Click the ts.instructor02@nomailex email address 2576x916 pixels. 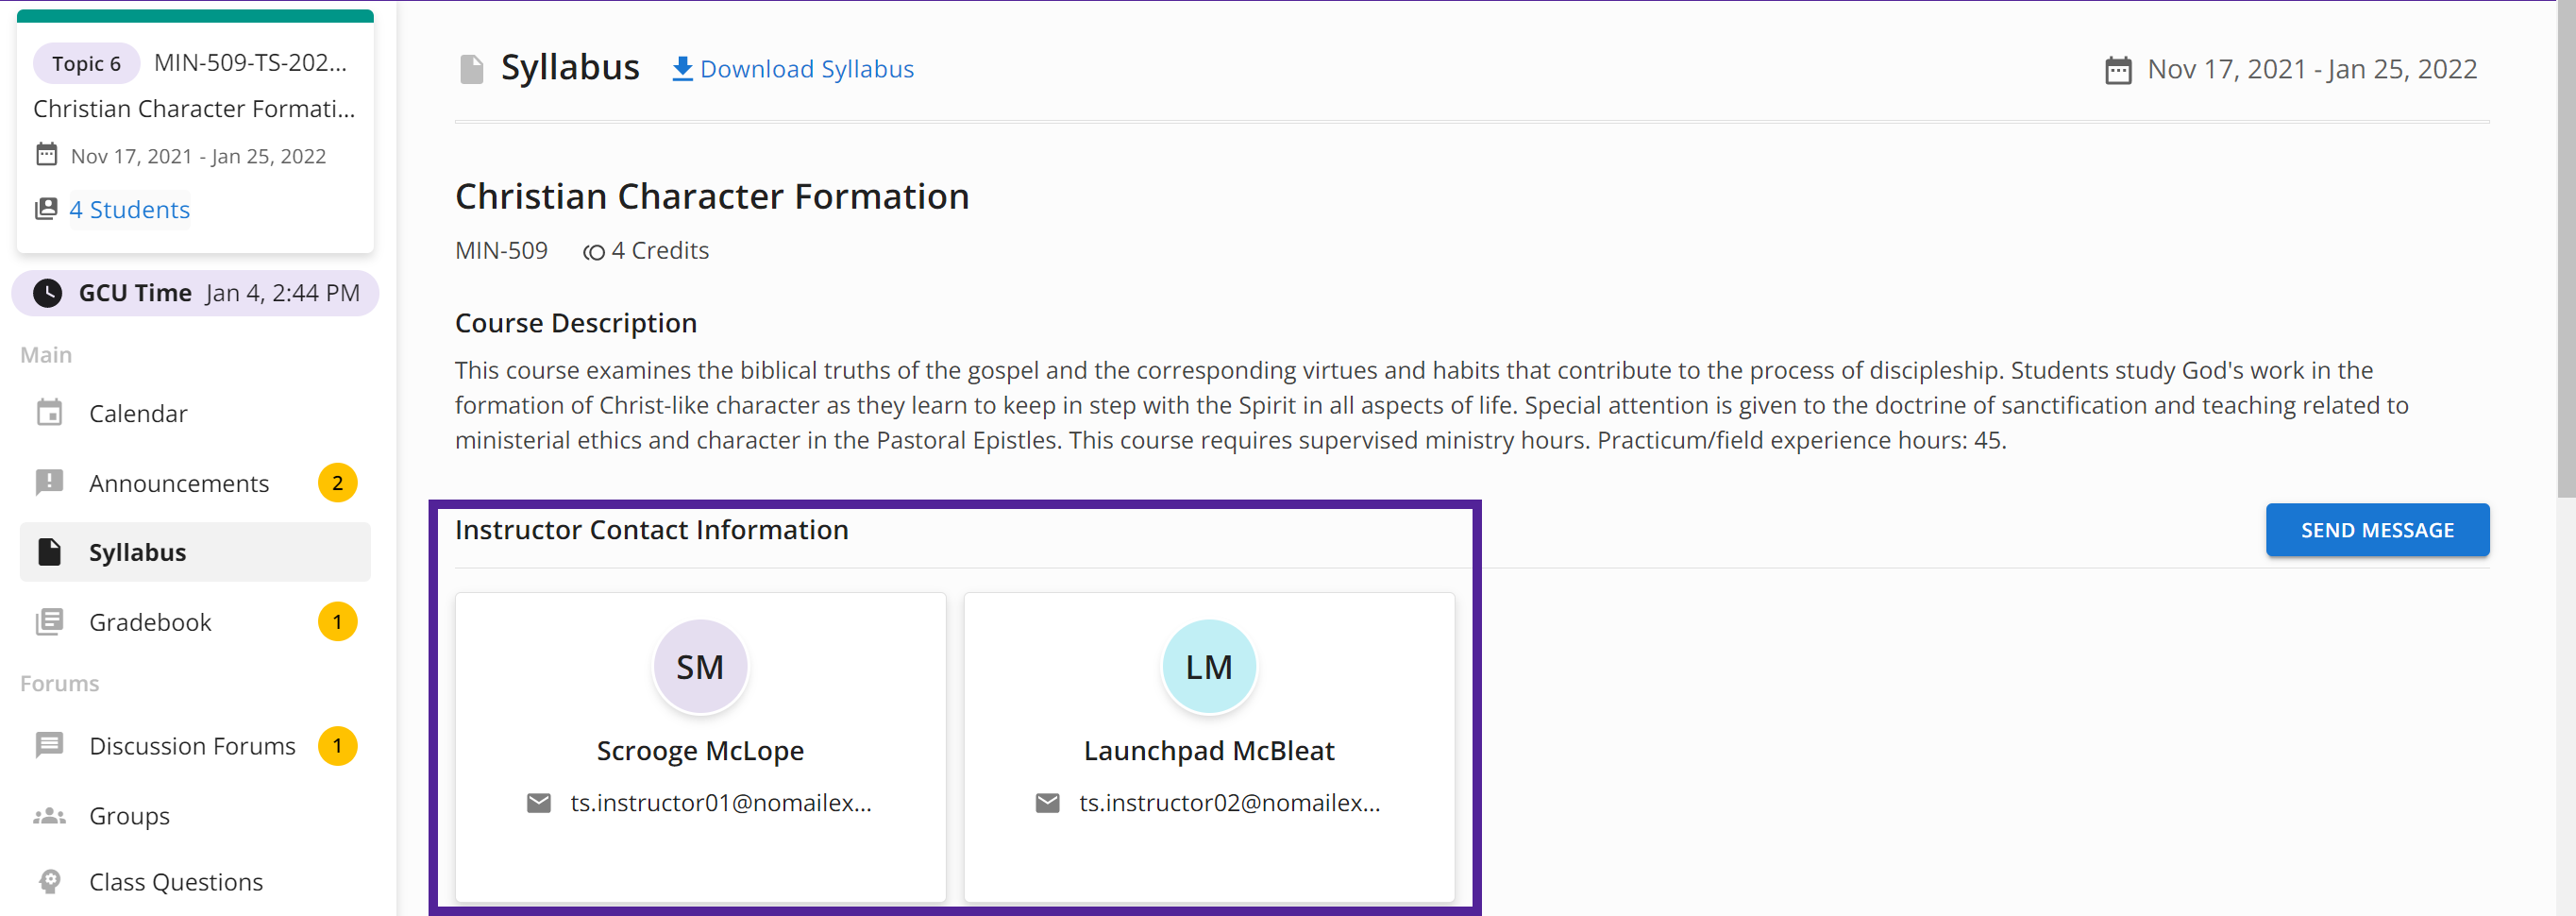coord(1230,803)
